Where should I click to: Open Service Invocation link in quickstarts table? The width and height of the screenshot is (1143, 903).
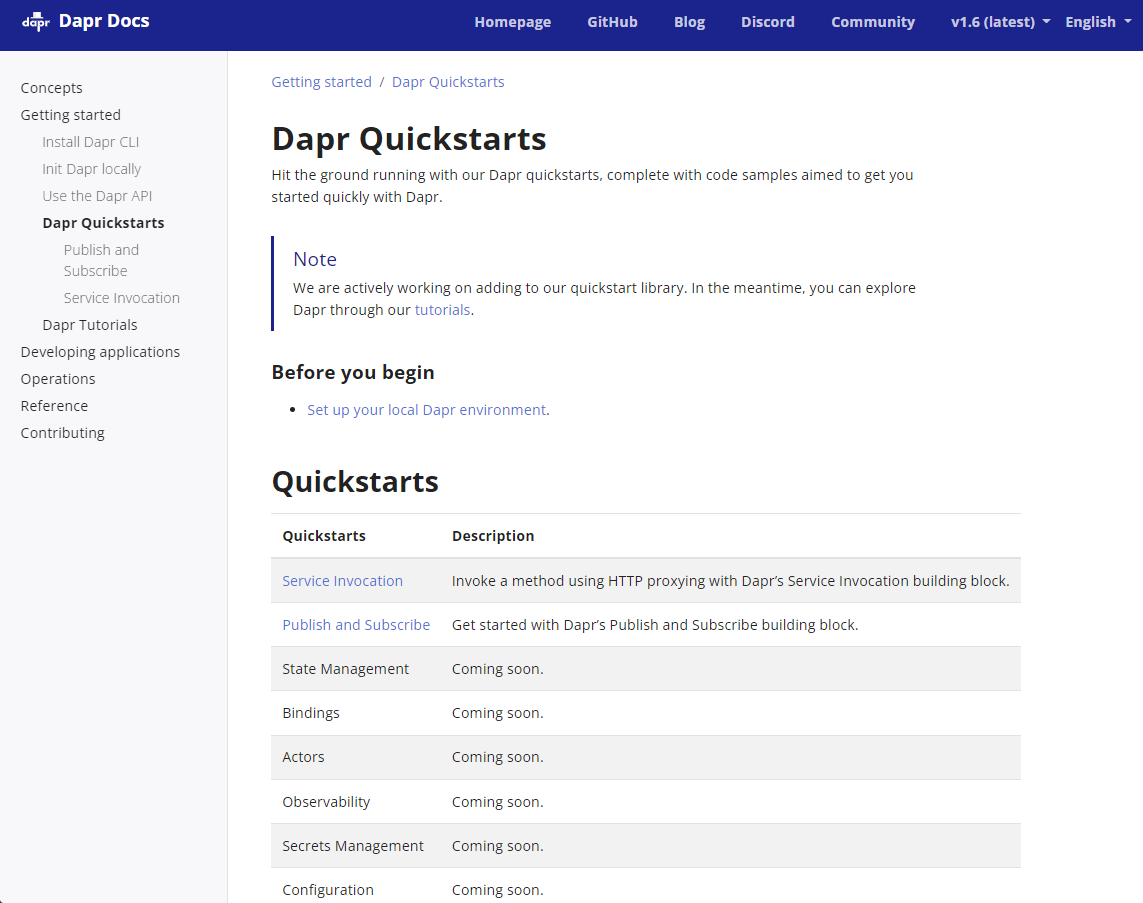(x=343, y=581)
